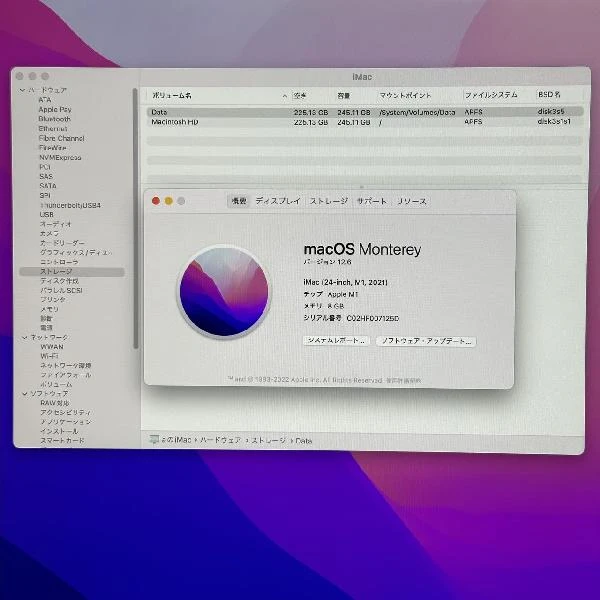The height and width of the screenshot is (600, 600).
Task: Select ネットワーク環境 in the sidebar
Action: click(66, 365)
